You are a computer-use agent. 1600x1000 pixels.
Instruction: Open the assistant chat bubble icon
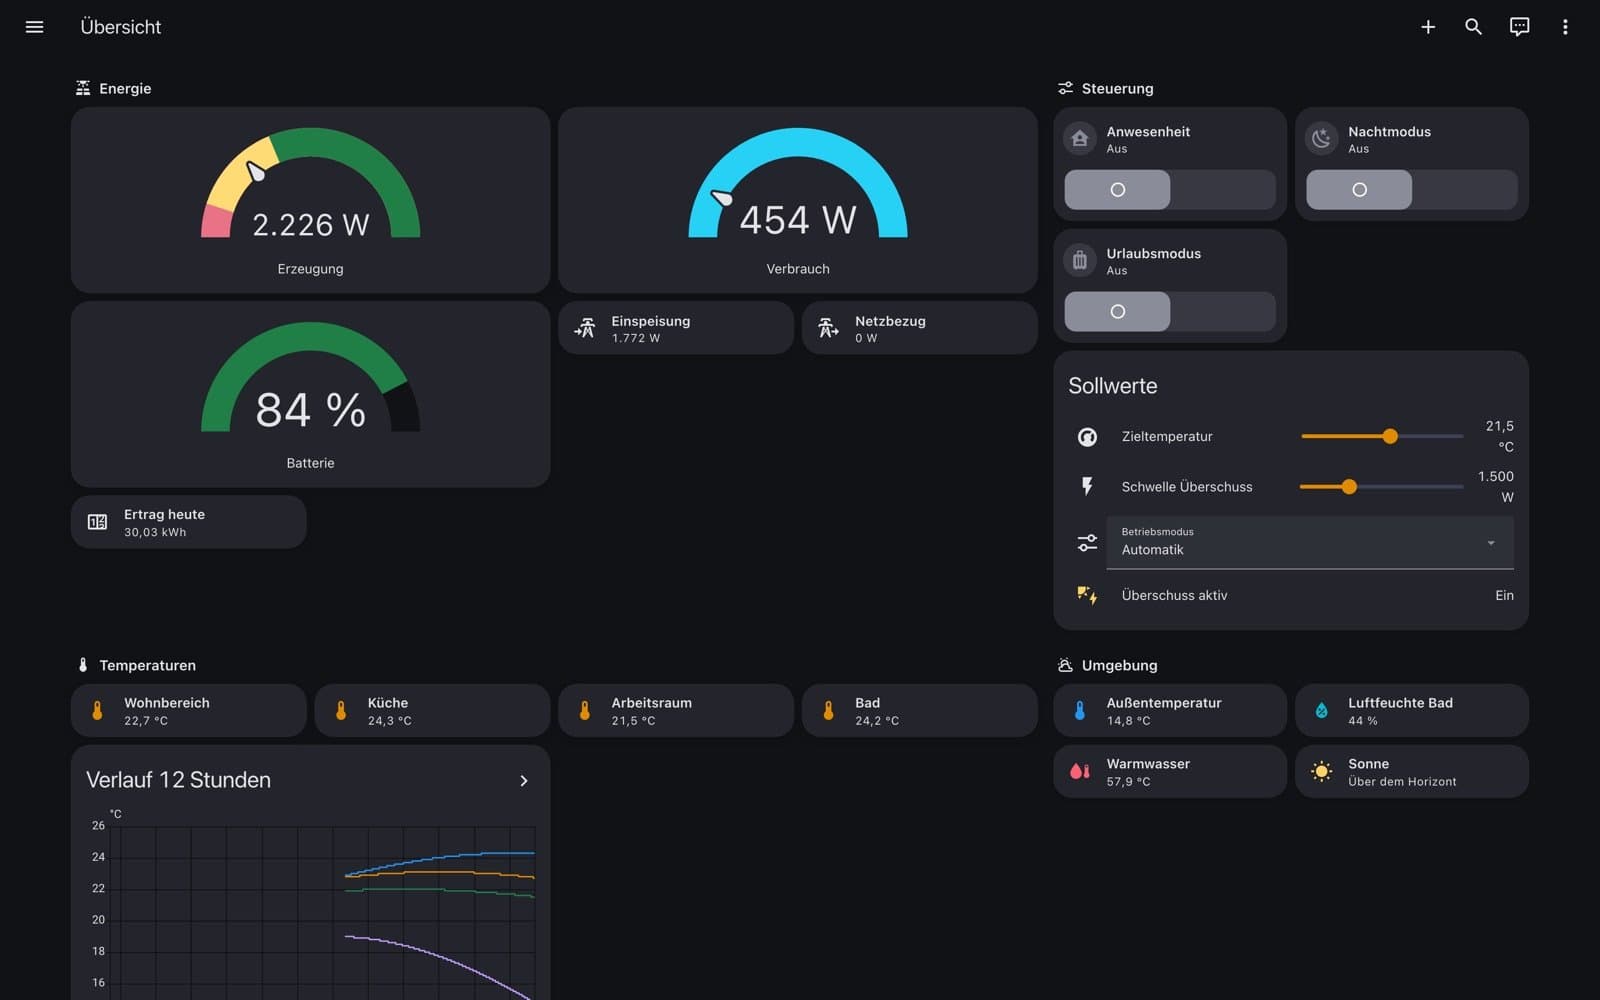[1519, 27]
